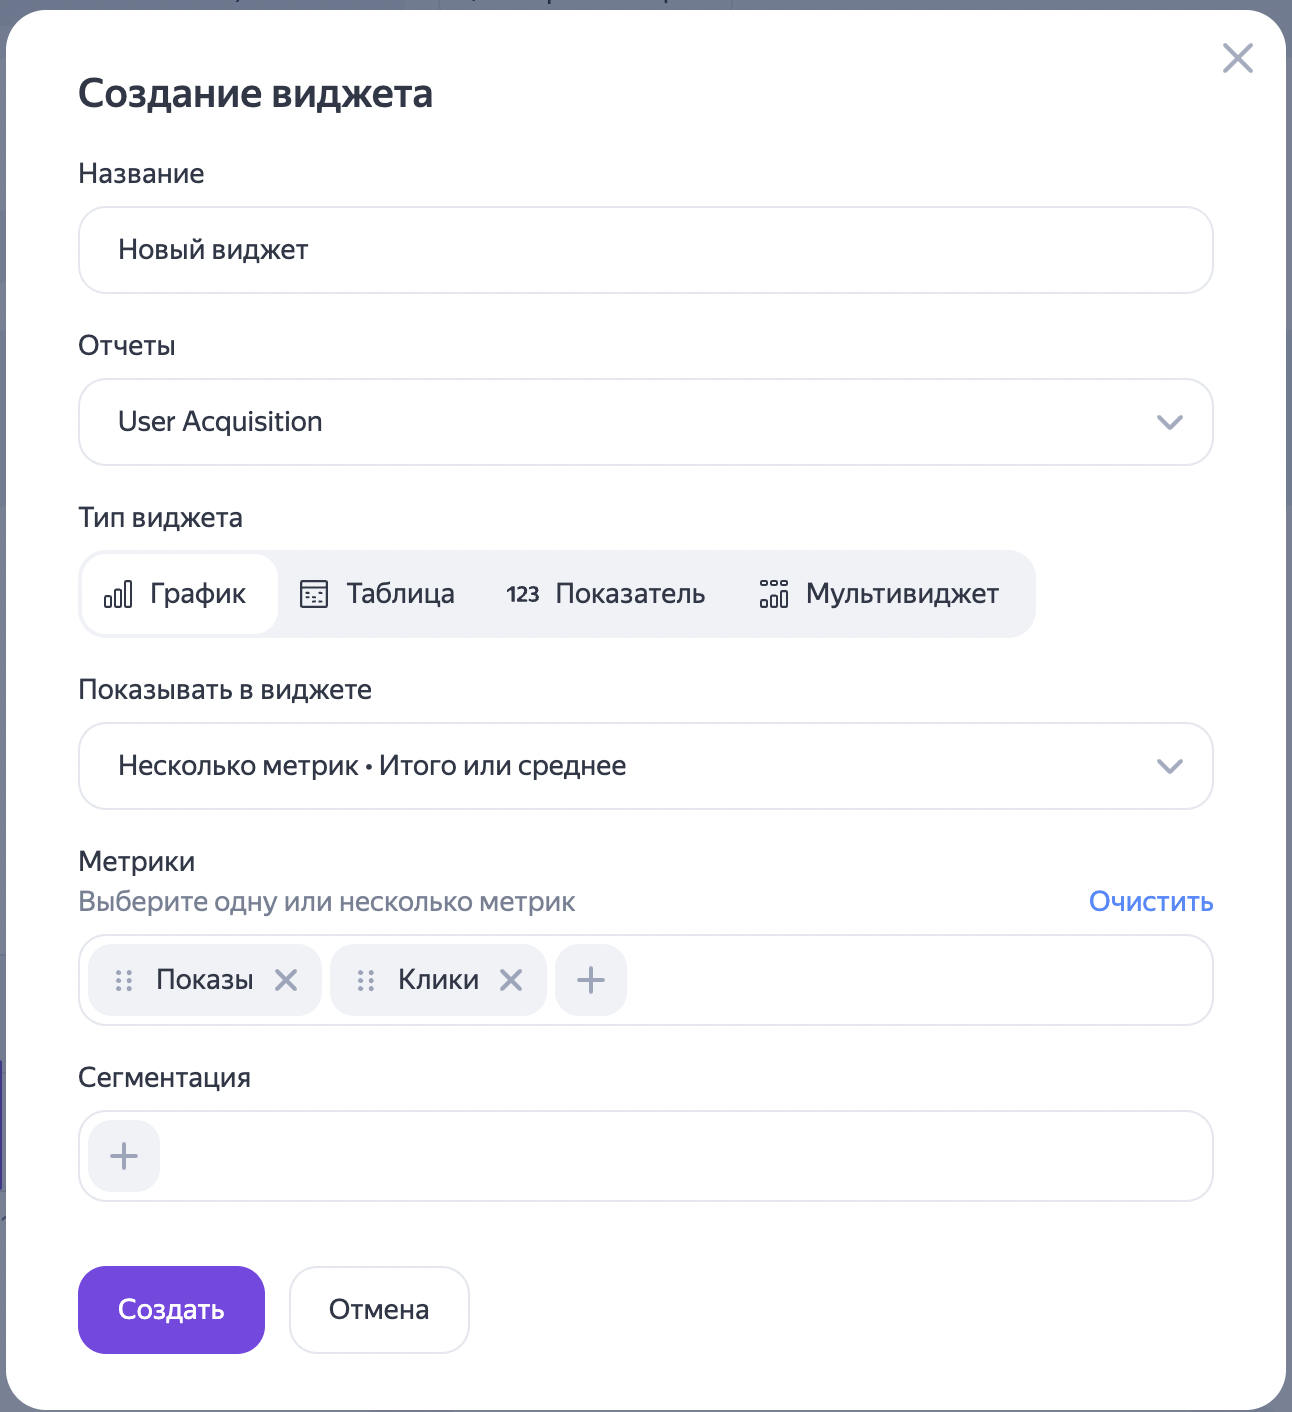Viewport: 1292px width, 1412px height.
Task: Remove the Показы metric chip
Action: 286,980
